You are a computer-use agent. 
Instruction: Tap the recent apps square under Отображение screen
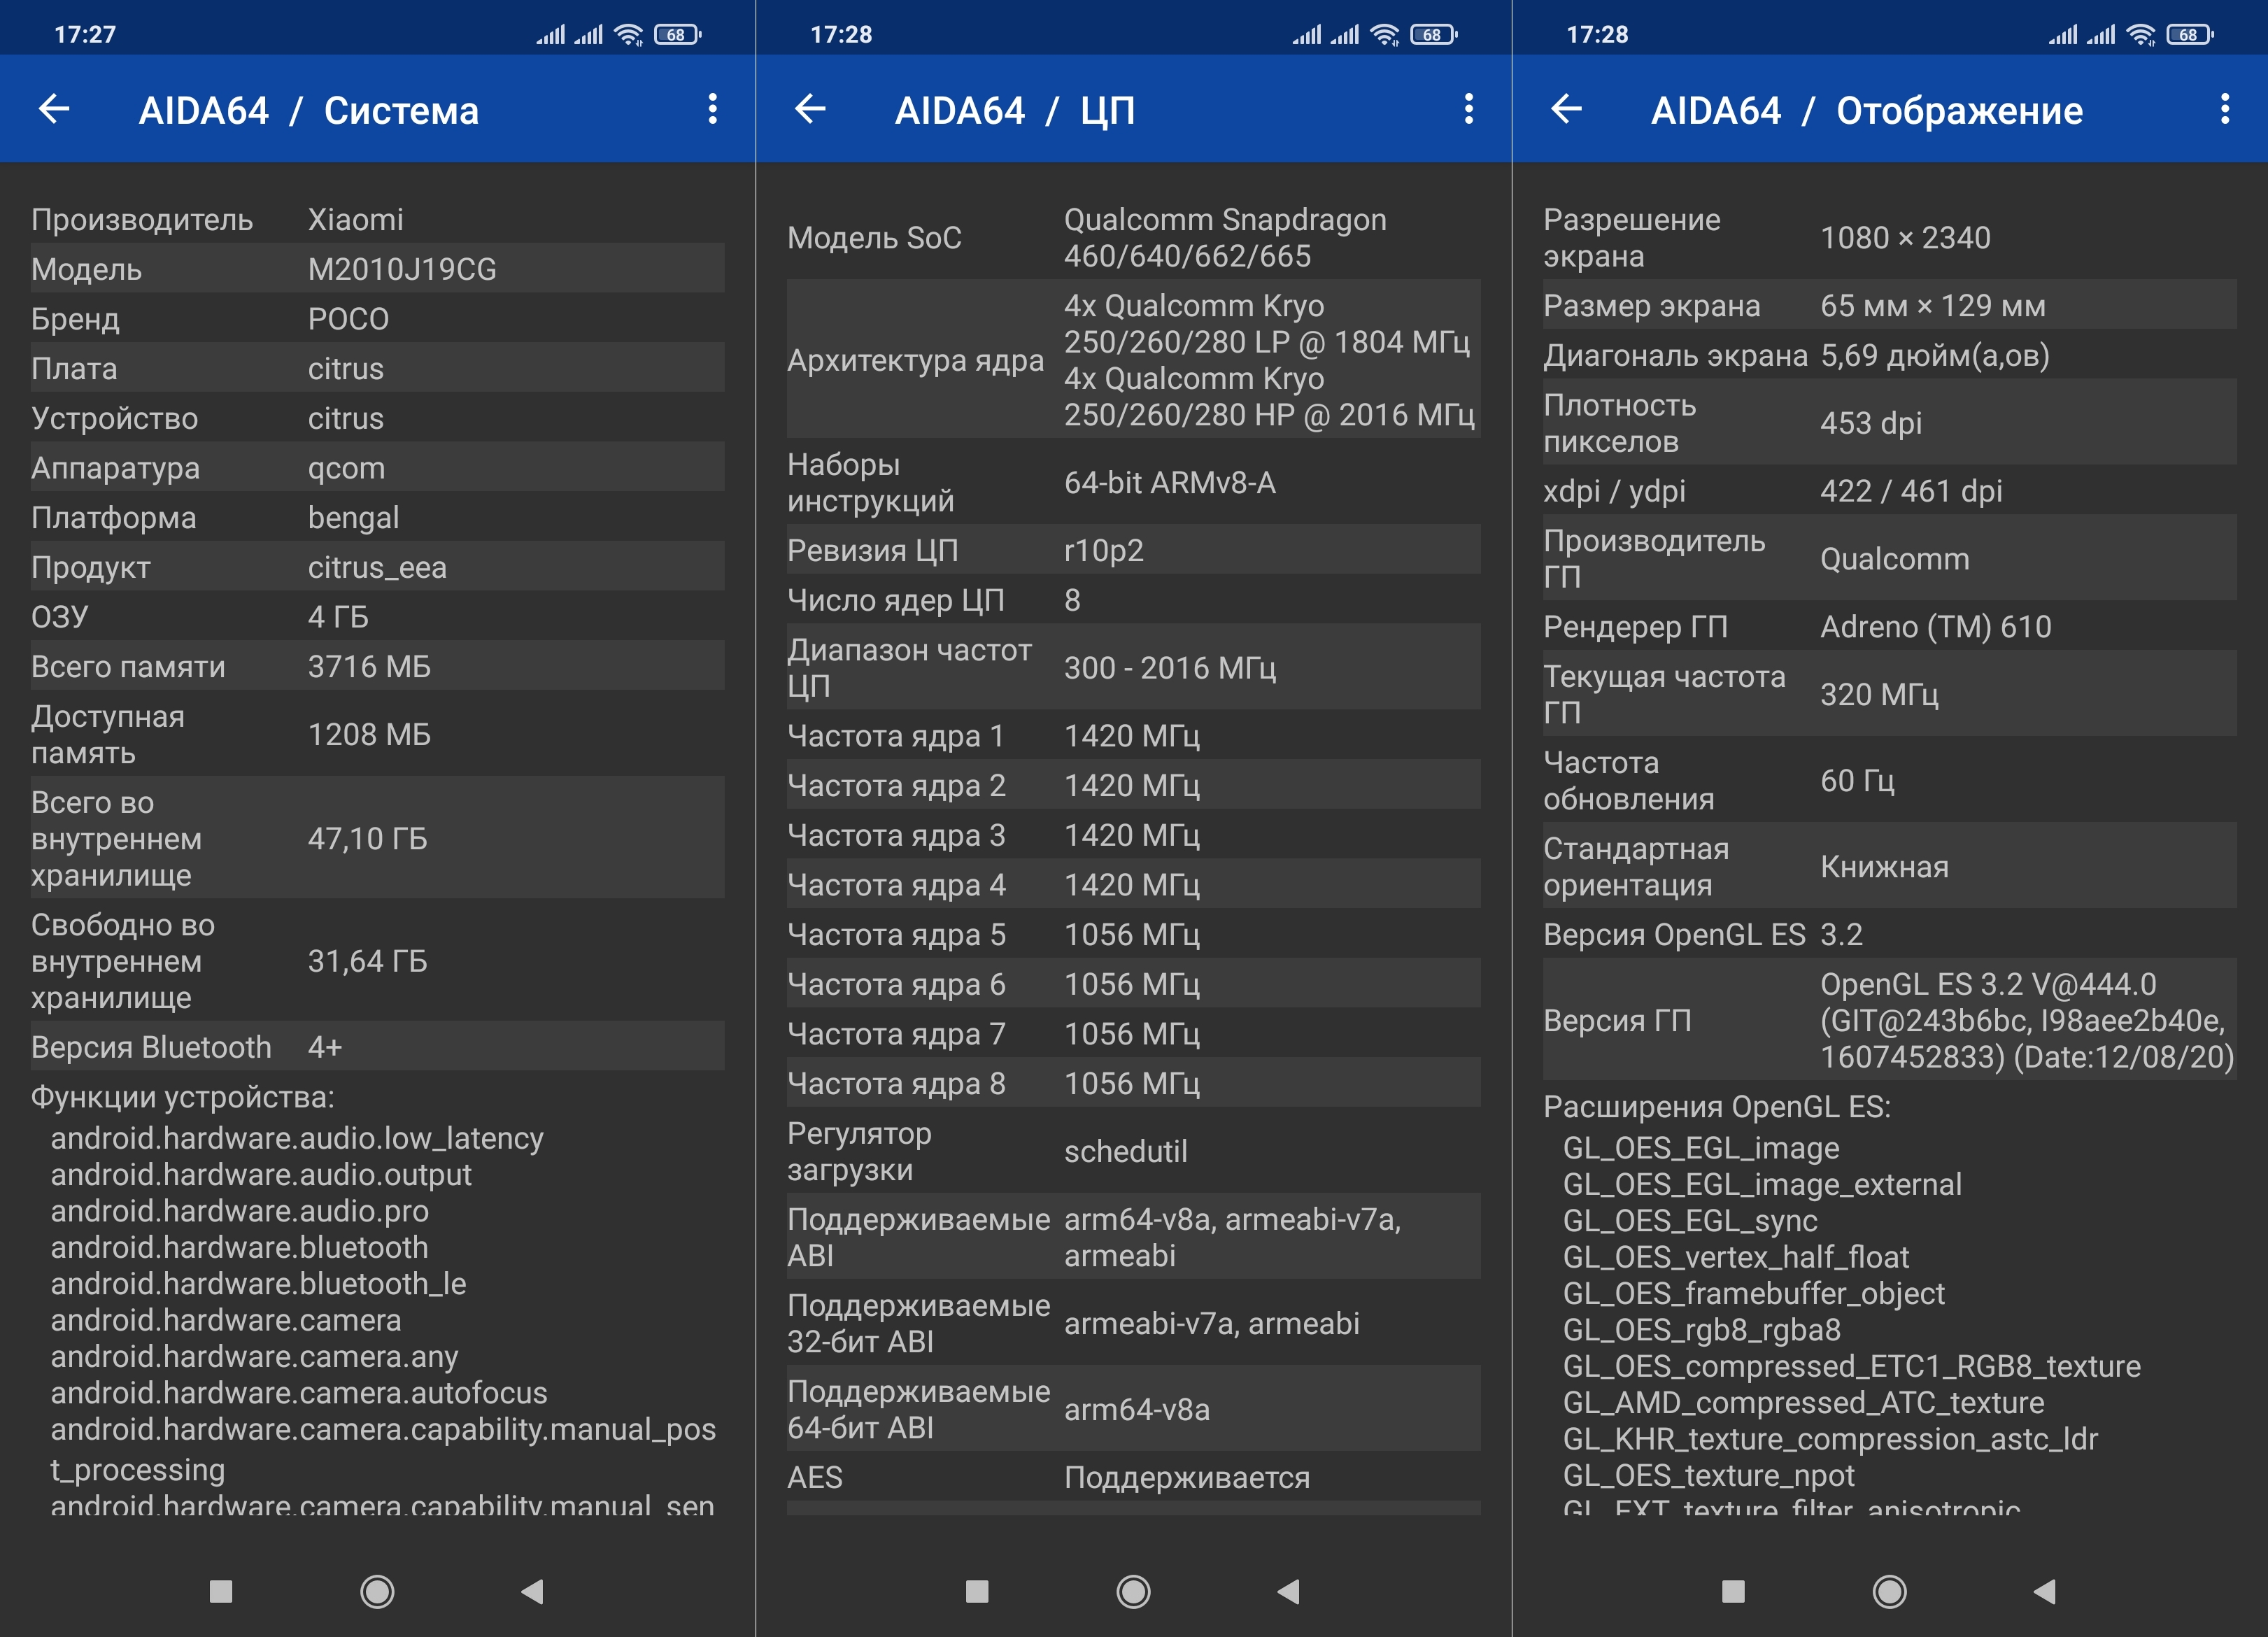[1733, 1591]
